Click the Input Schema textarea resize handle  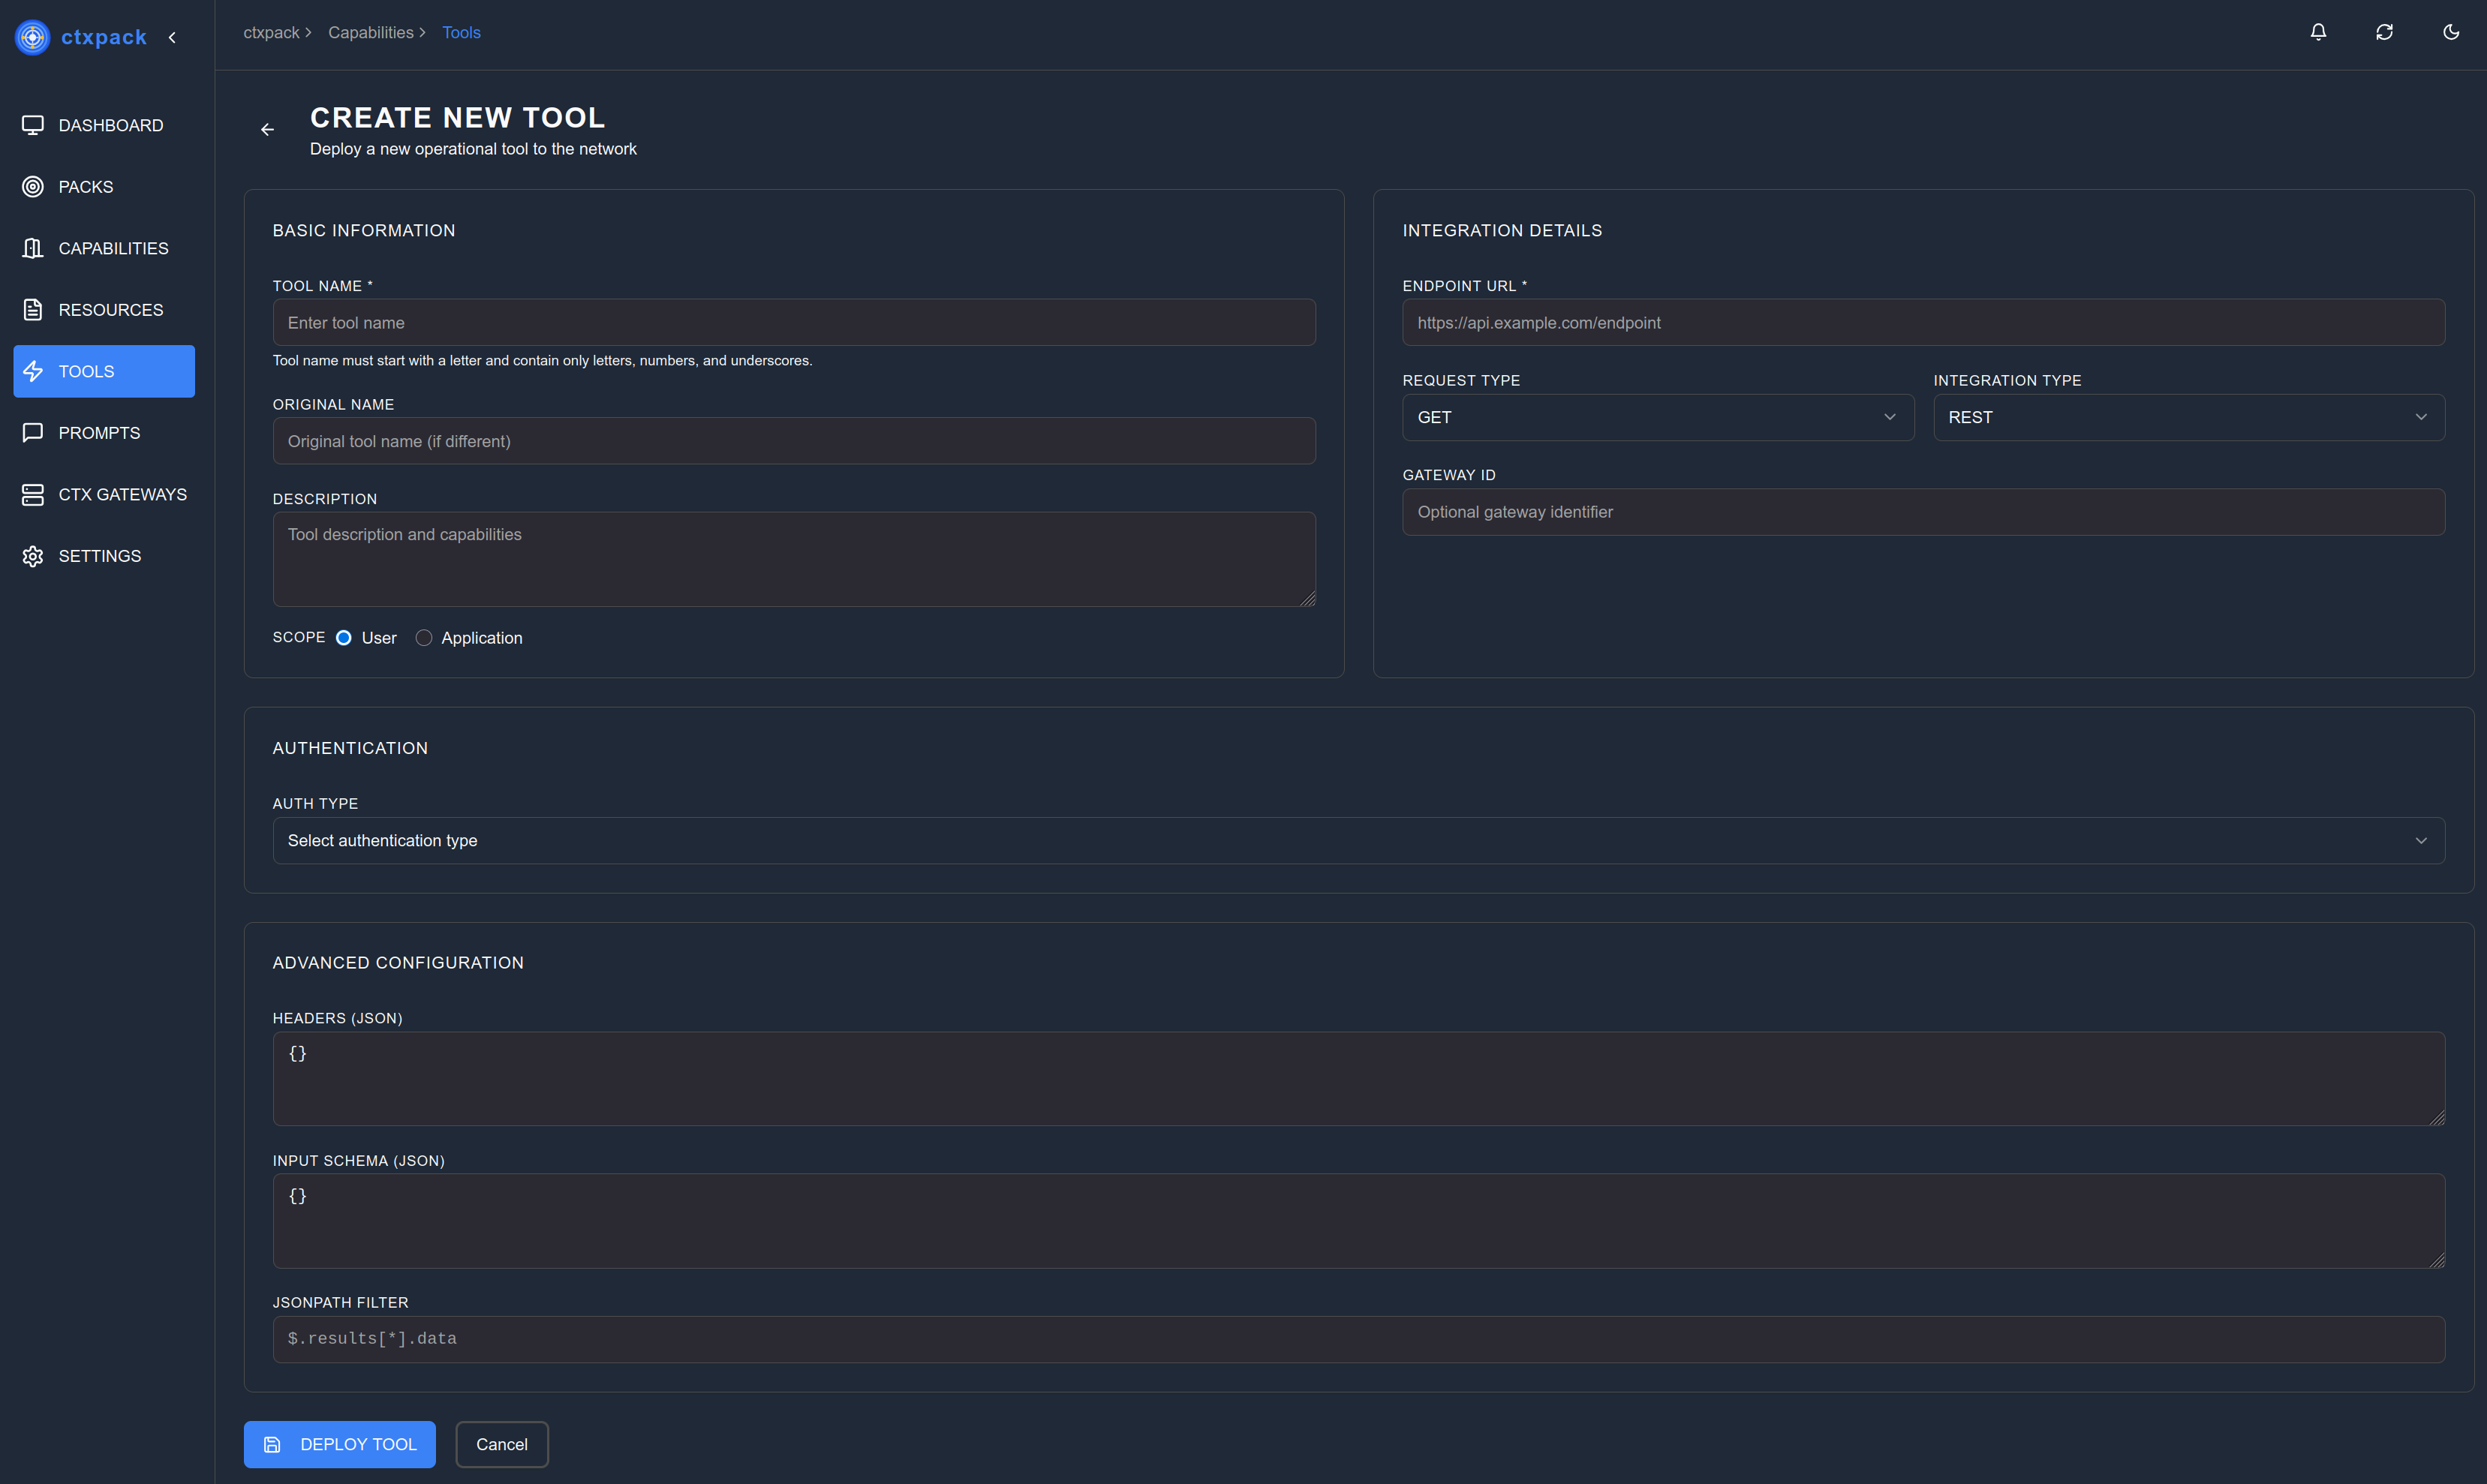point(2437,1260)
